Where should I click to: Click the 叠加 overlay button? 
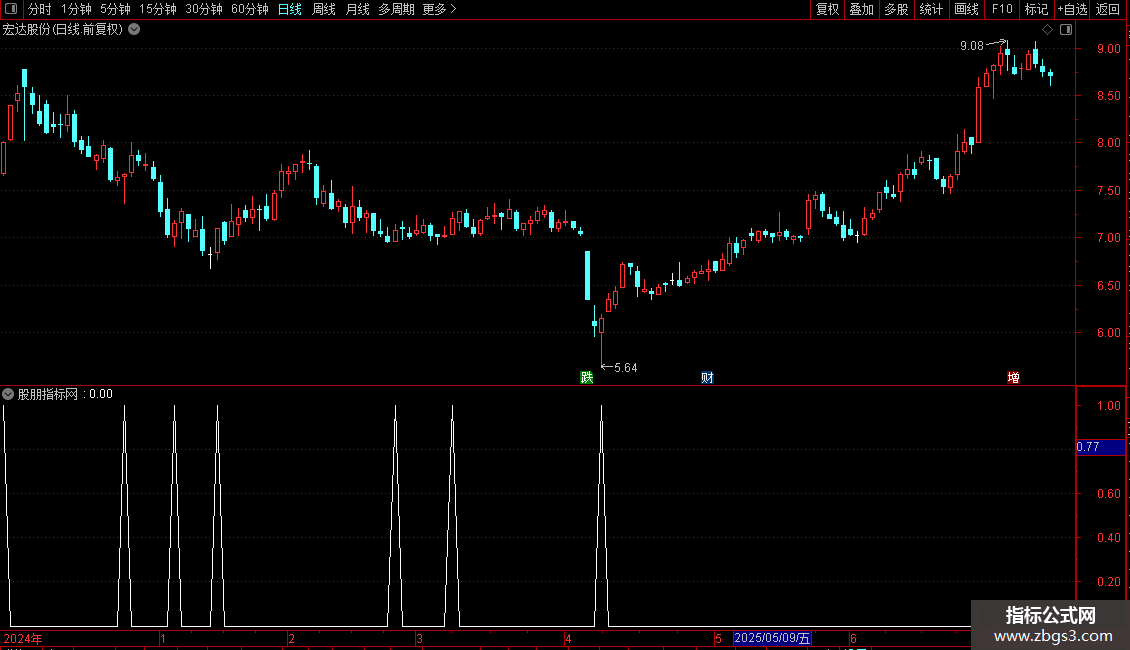coord(861,9)
